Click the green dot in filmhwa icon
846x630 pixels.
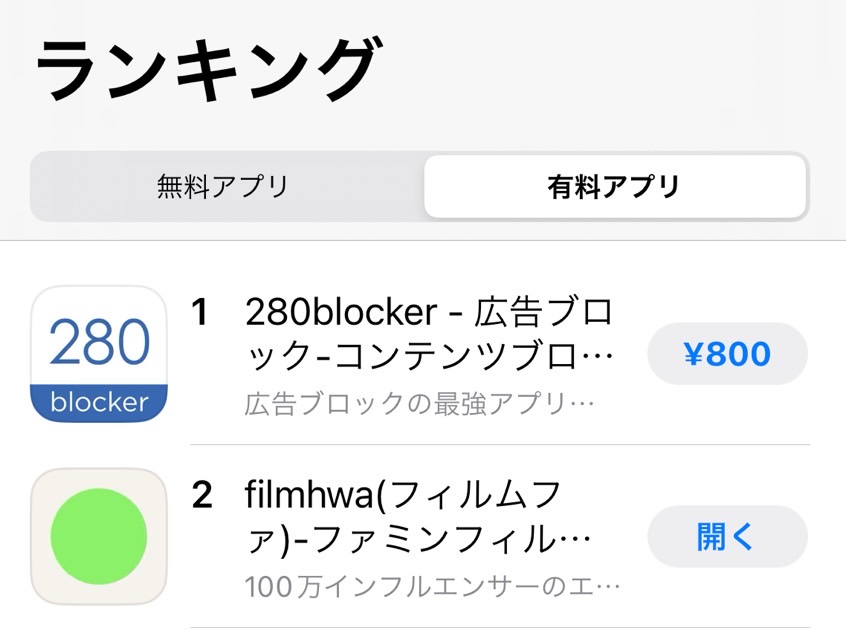point(99,536)
